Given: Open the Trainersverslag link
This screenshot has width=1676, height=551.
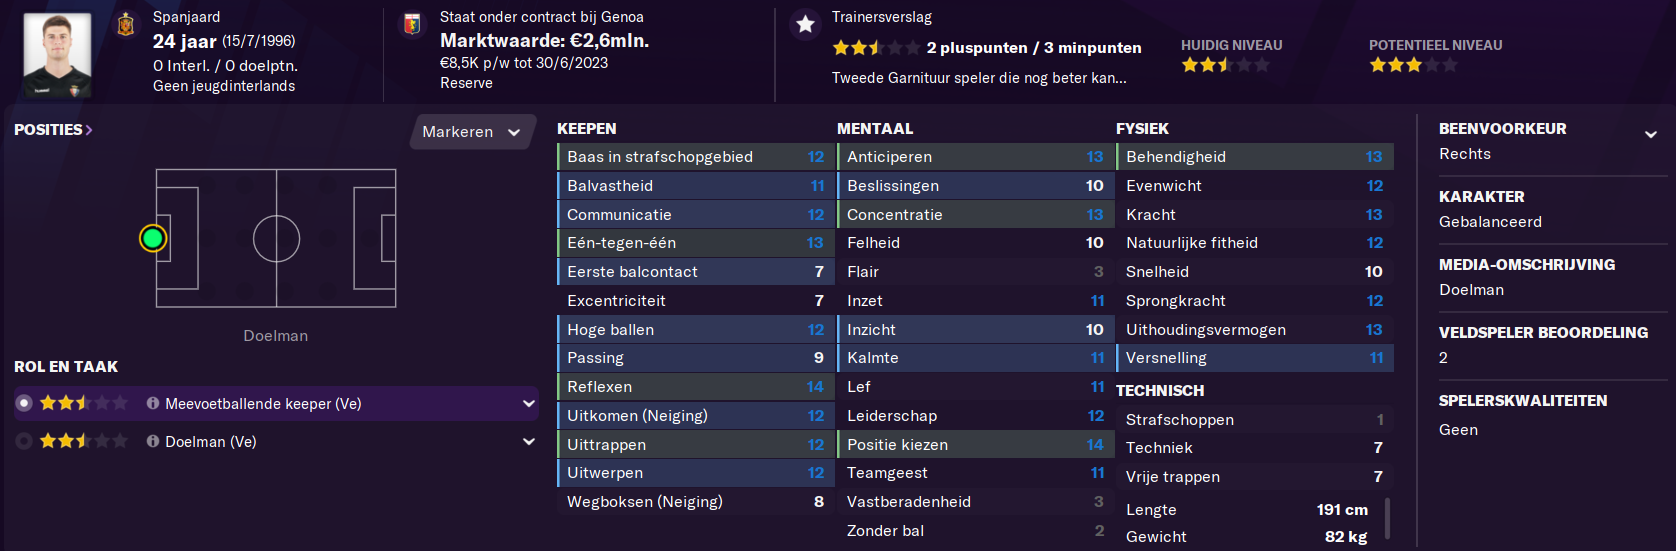Looking at the screenshot, I should click(882, 17).
